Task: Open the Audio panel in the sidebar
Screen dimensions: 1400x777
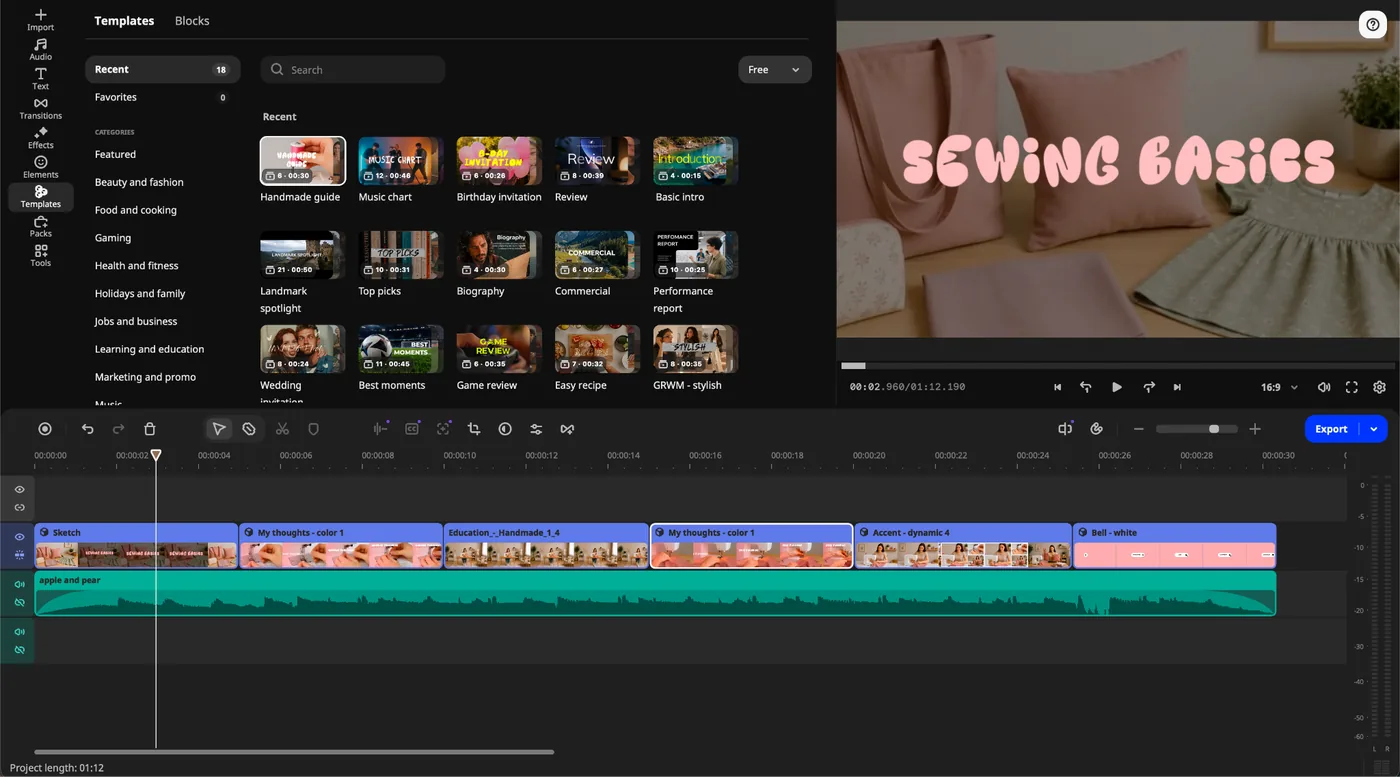Action: pyautogui.click(x=40, y=49)
